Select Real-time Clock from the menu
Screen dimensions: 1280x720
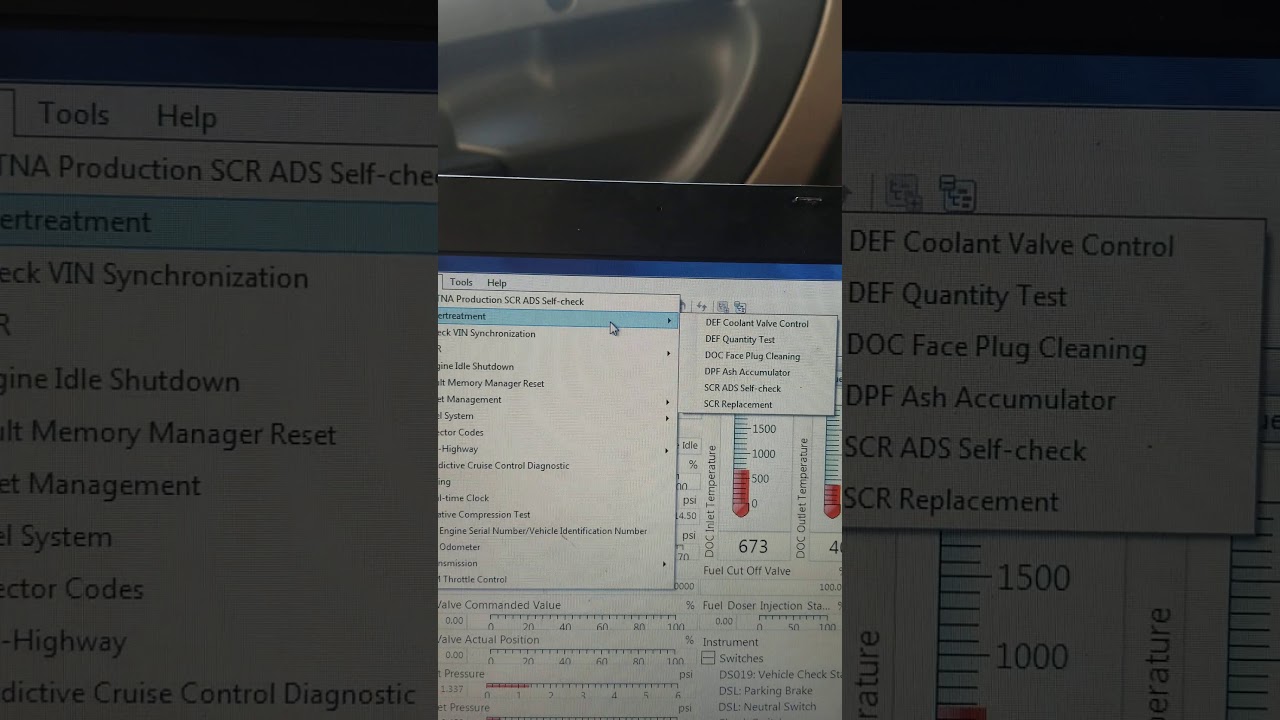[x=464, y=498]
